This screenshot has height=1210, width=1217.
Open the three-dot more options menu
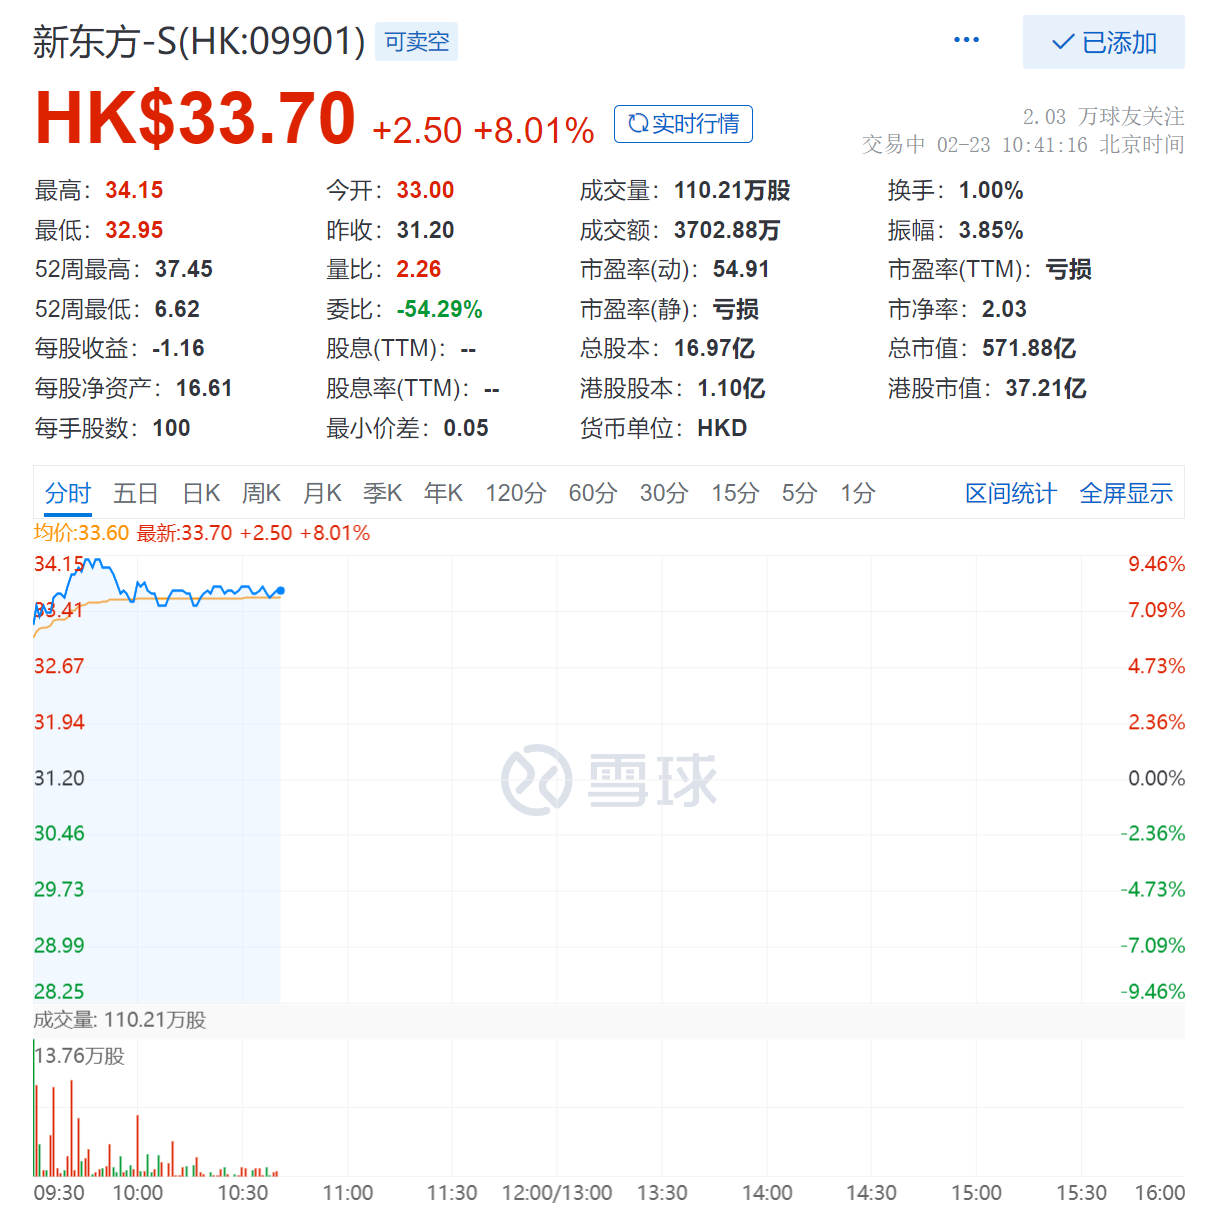coord(966,40)
